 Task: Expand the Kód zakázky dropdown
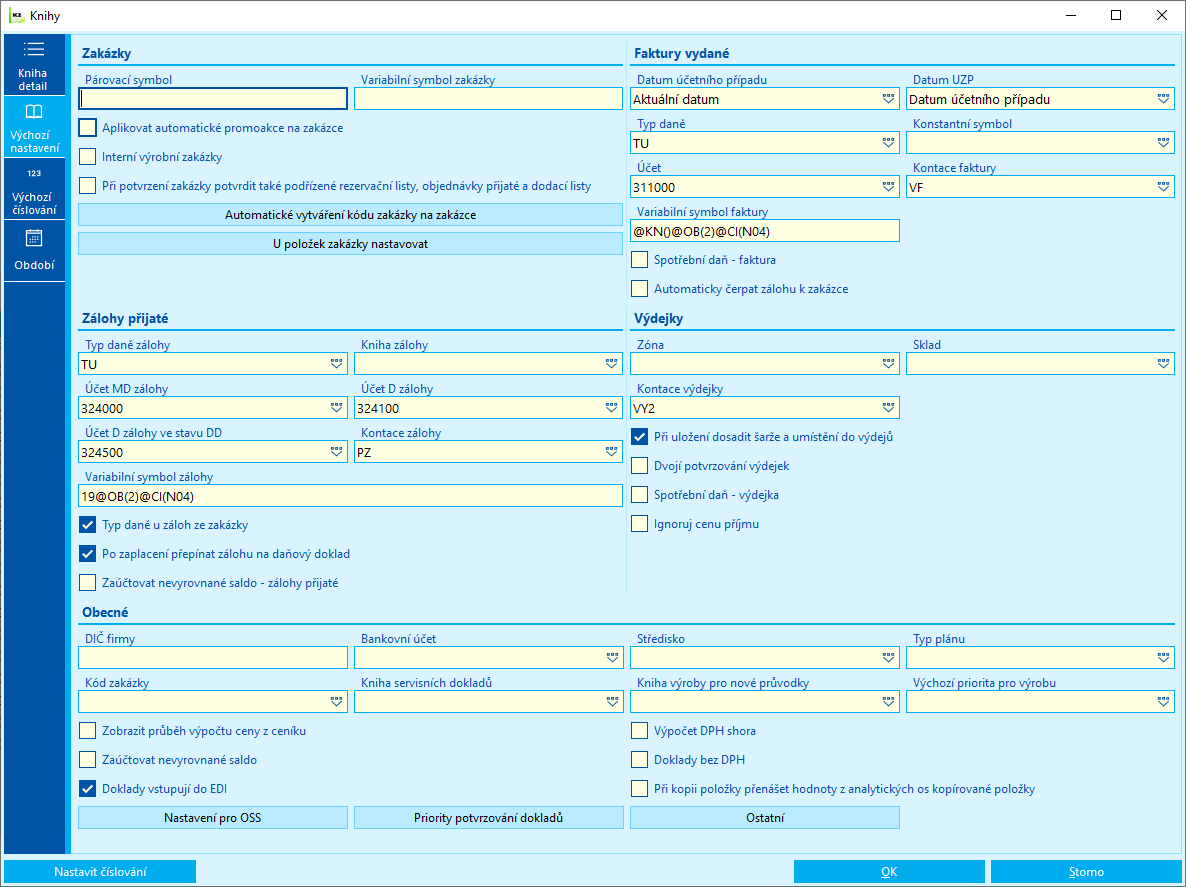click(337, 702)
